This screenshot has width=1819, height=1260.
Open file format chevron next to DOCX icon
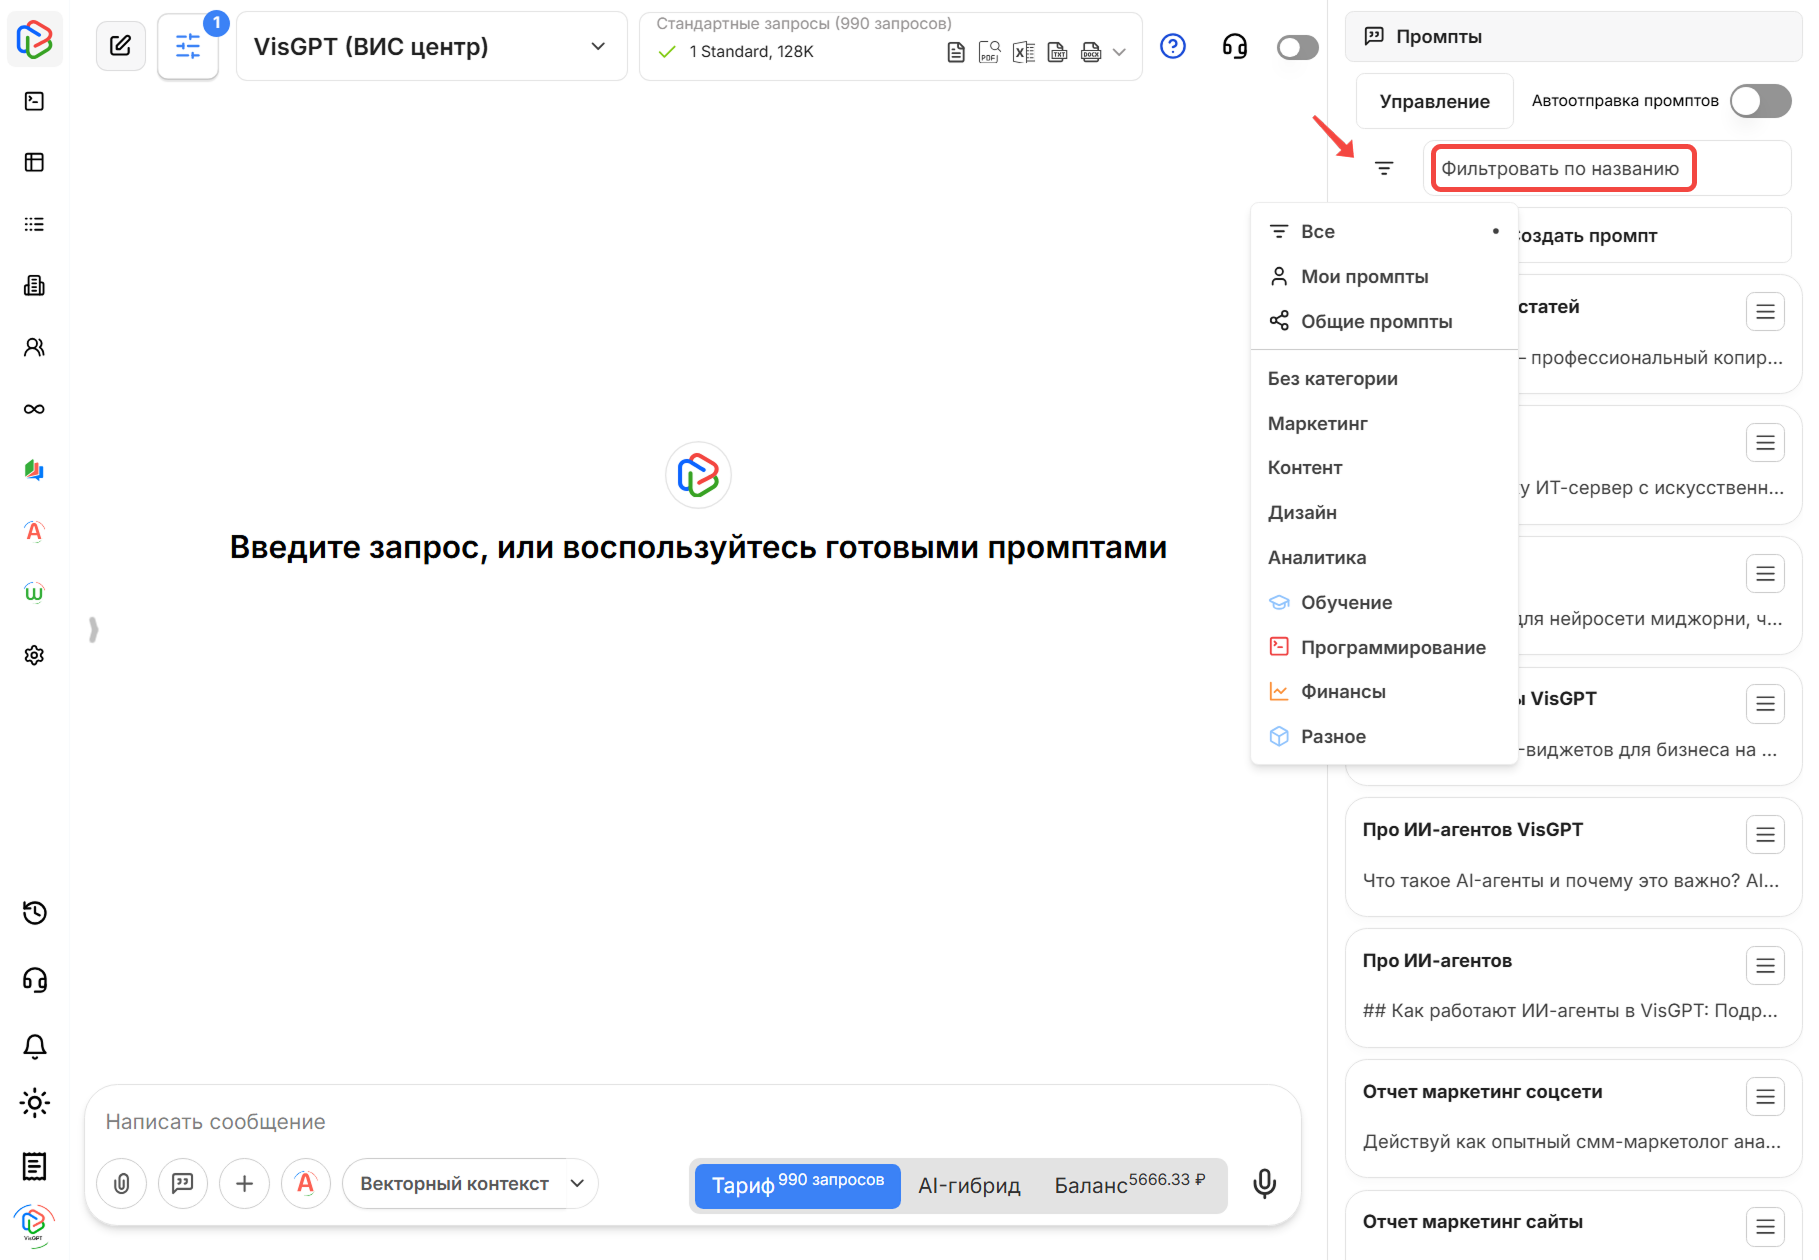click(1120, 51)
